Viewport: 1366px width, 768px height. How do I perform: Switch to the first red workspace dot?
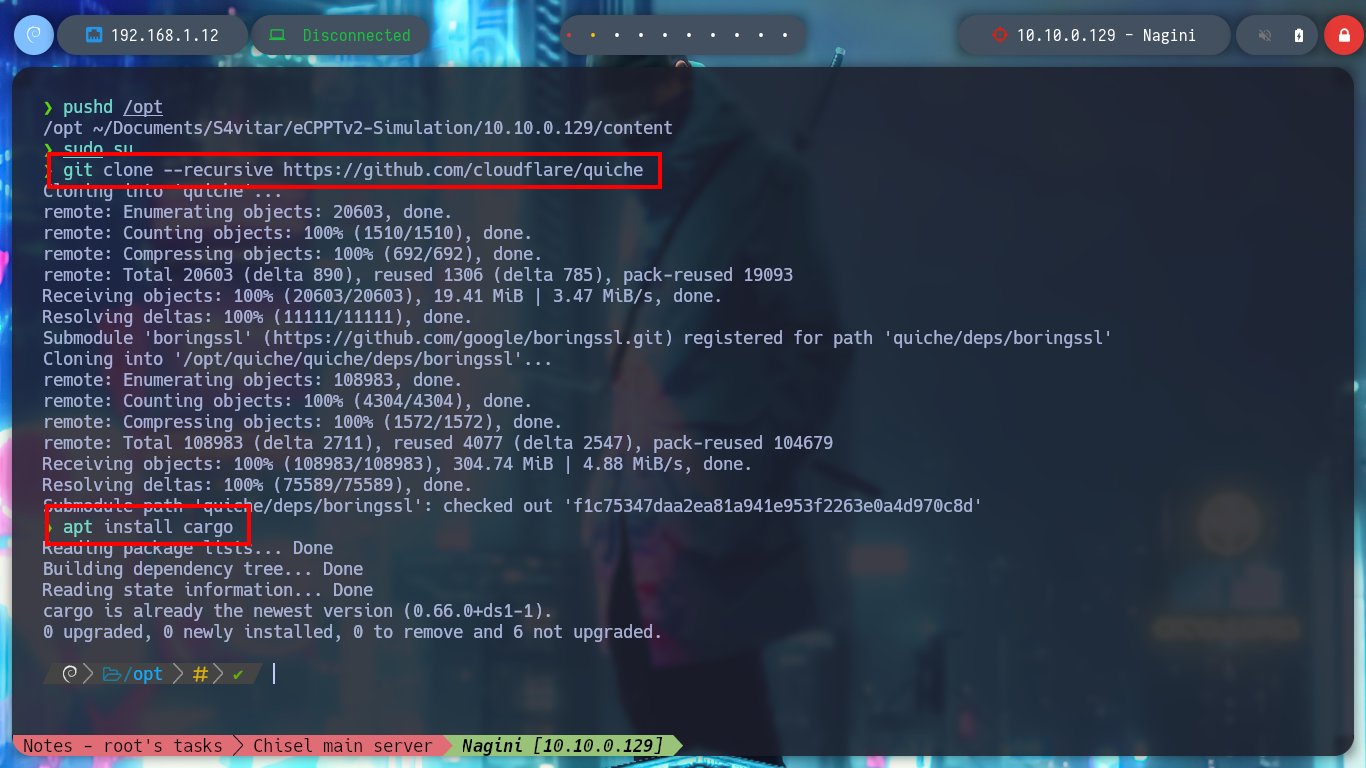(569, 35)
